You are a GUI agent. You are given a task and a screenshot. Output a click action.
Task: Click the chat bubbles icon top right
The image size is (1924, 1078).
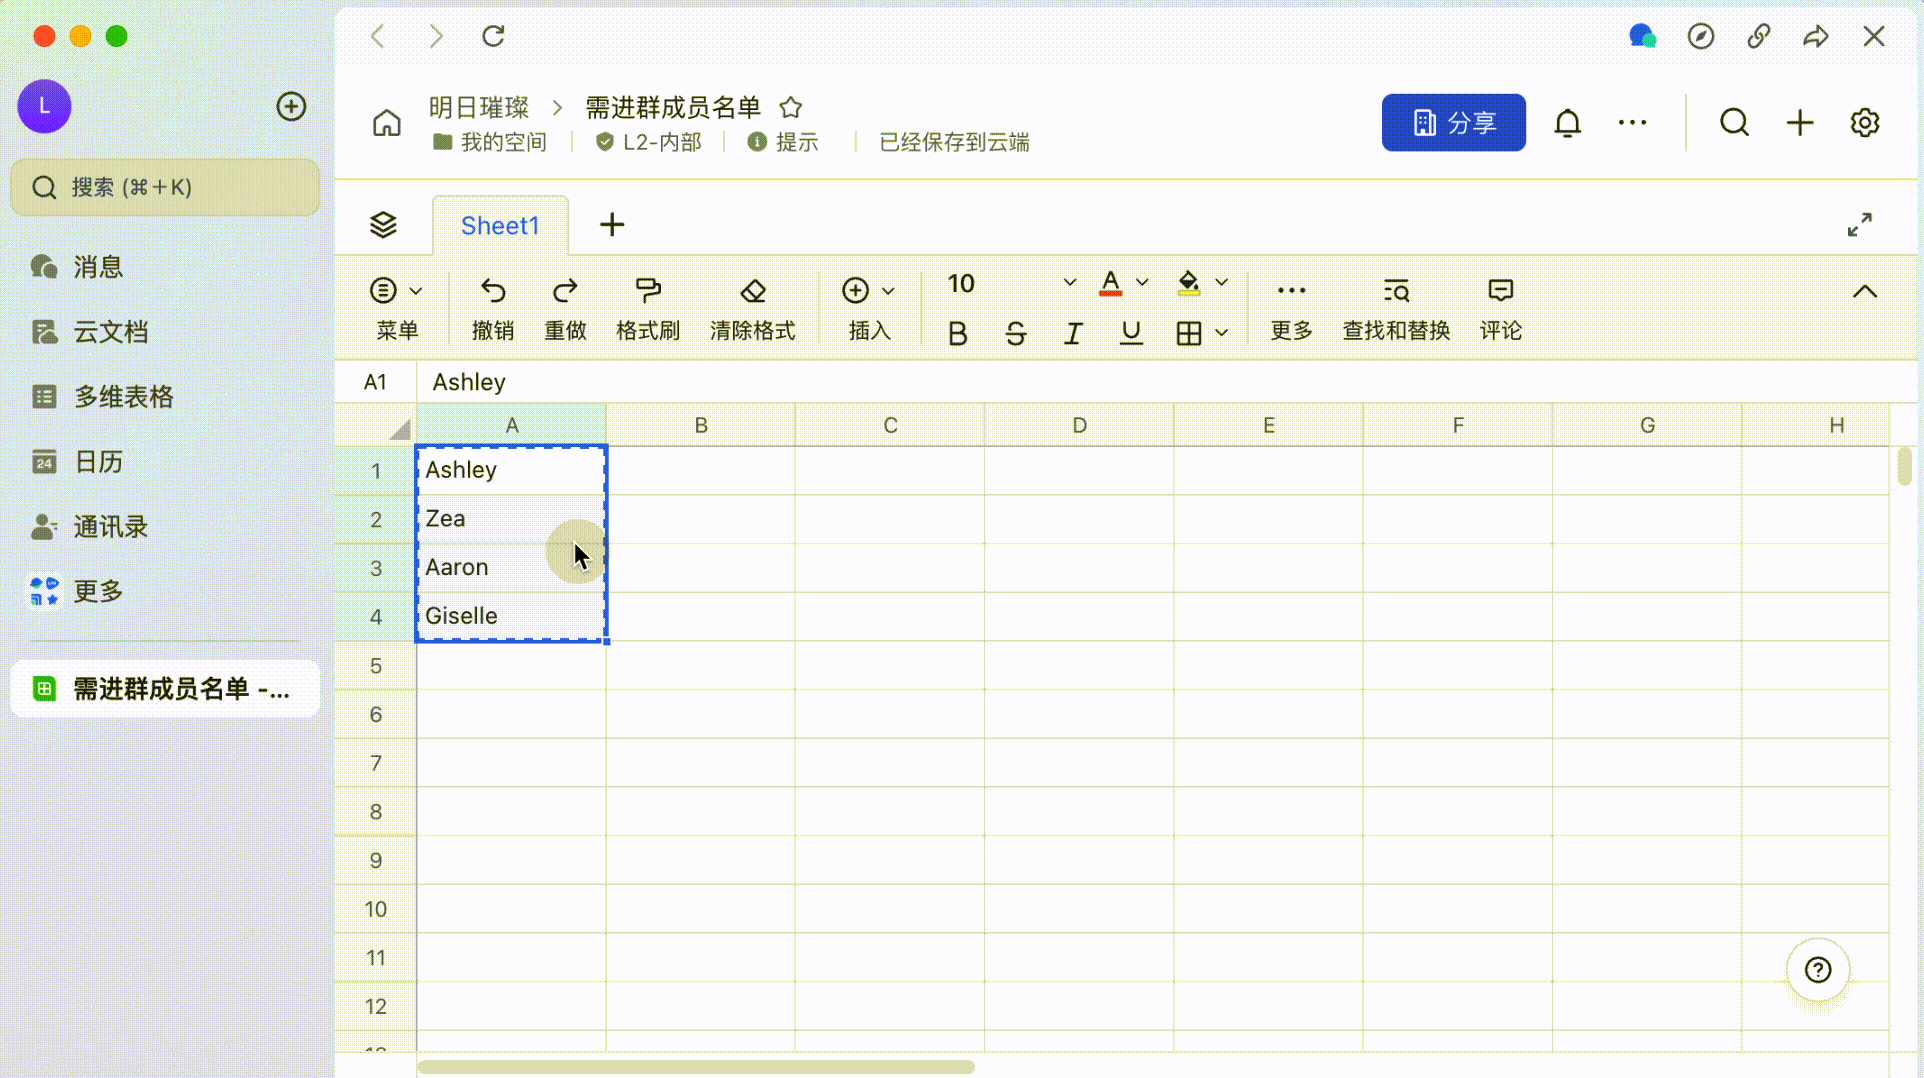(1643, 37)
